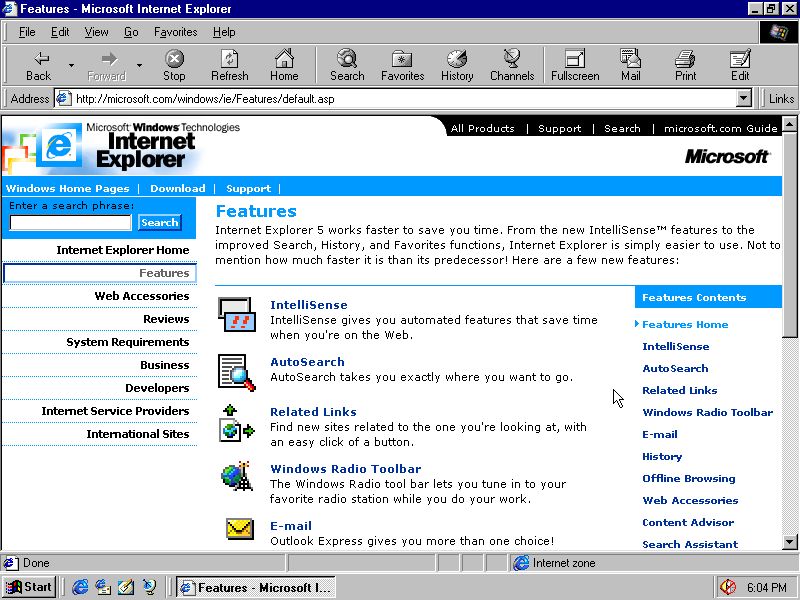Open the View menu

pyautogui.click(x=96, y=32)
